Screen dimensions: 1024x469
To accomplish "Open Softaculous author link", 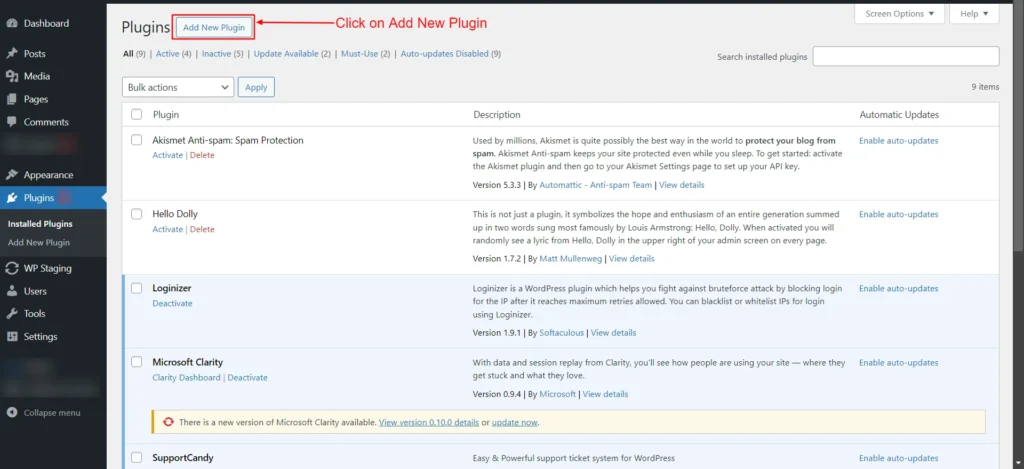I will pos(562,333).
